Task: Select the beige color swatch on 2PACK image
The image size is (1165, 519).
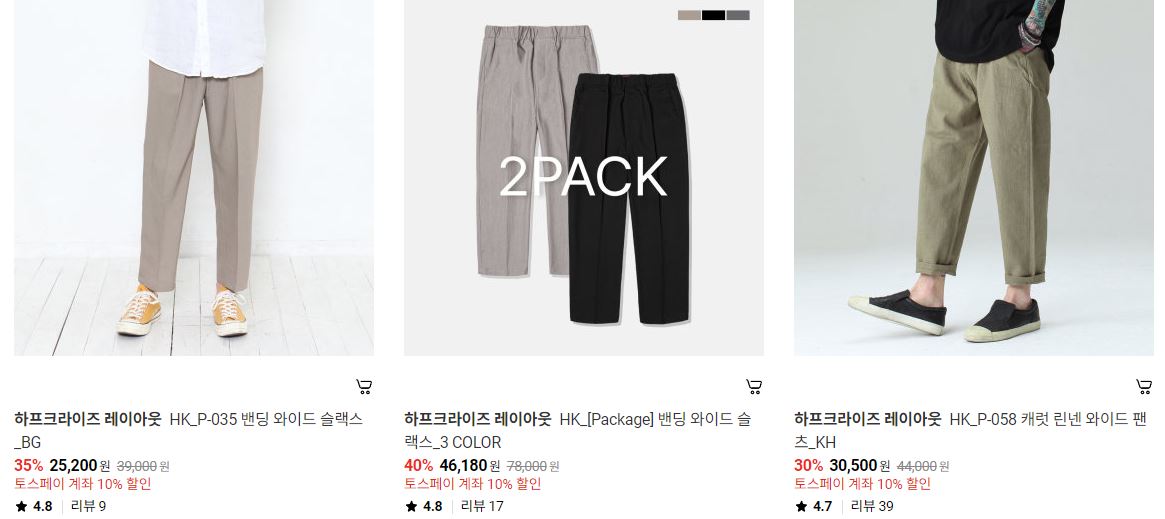Action: tap(689, 15)
